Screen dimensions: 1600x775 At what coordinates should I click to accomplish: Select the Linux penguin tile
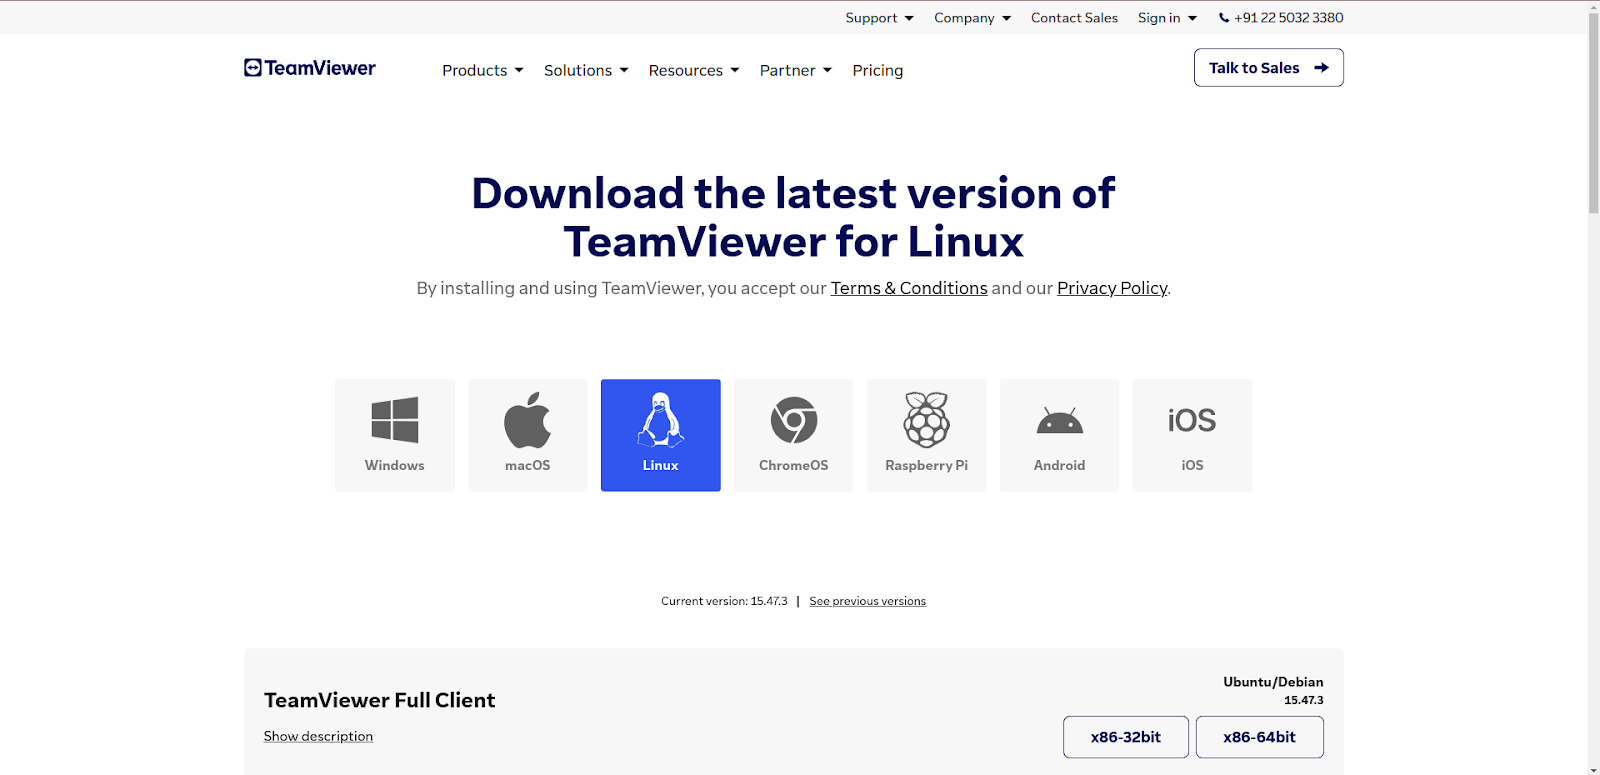[661, 435]
